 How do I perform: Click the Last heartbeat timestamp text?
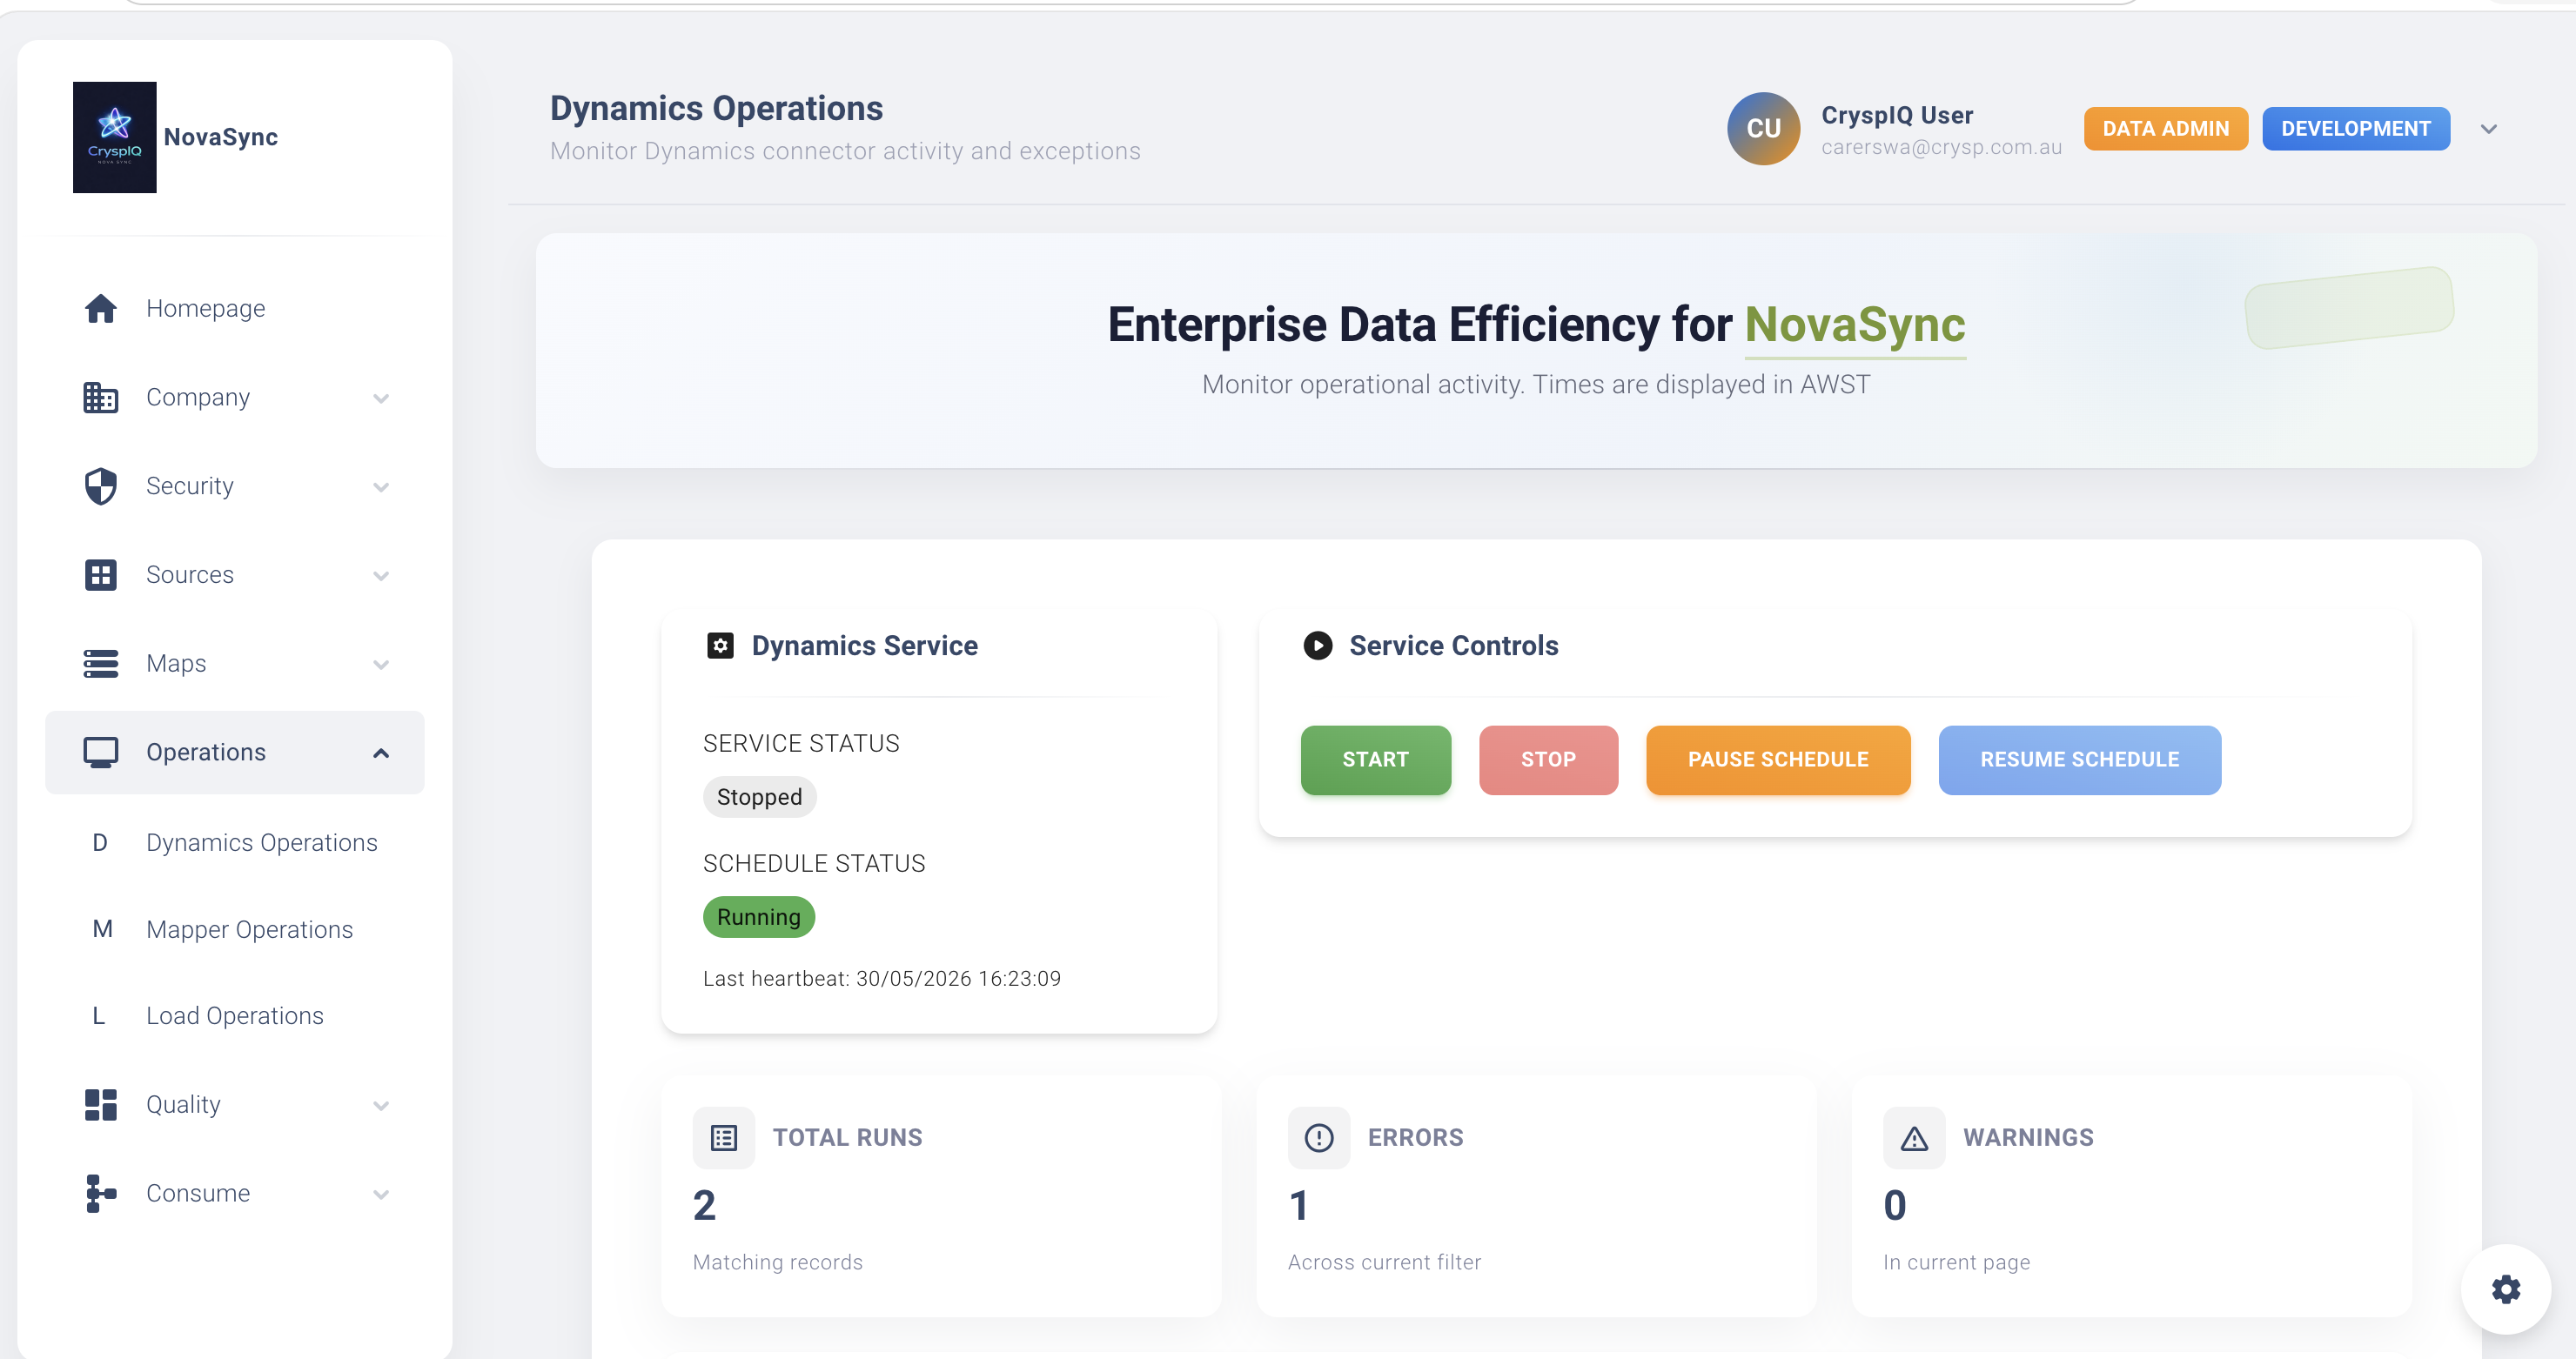tap(882, 979)
